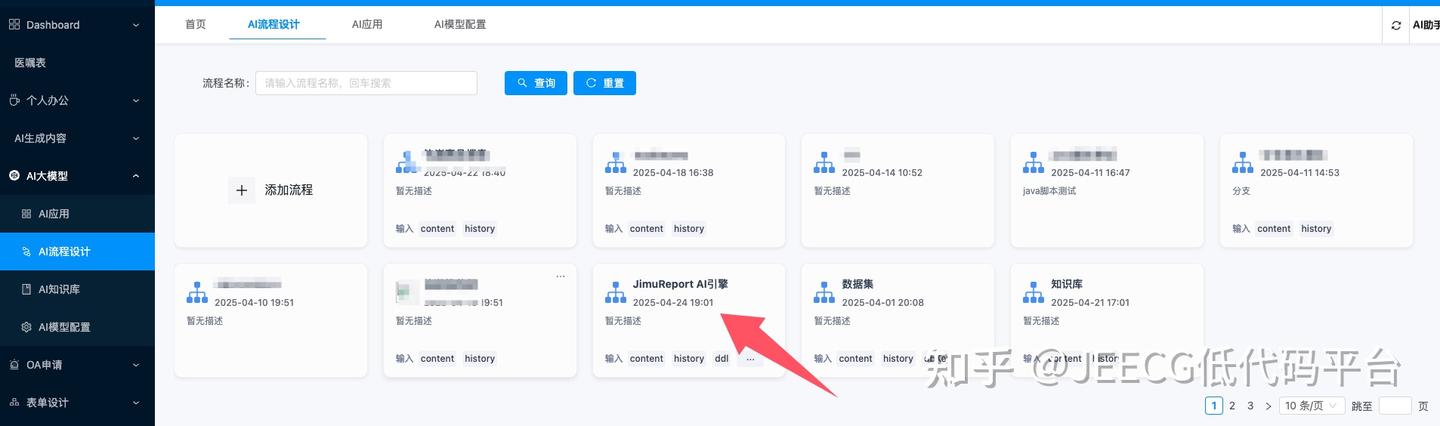Click the AI大模型 sidebar icon
1440x426 pixels.
[14, 176]
